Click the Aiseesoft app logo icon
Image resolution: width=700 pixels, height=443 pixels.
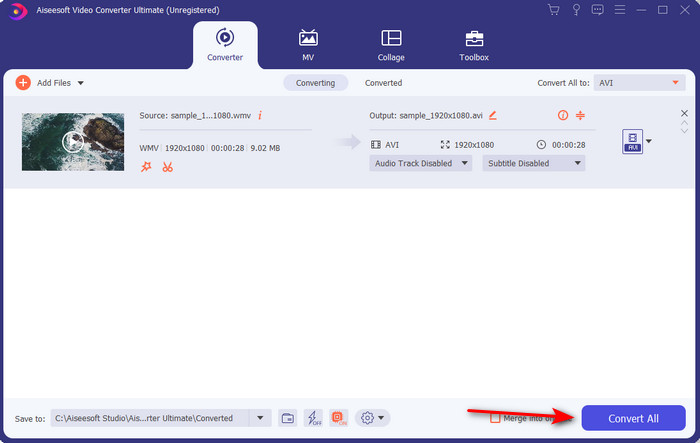pyautogui.click(x=18, y=11)
